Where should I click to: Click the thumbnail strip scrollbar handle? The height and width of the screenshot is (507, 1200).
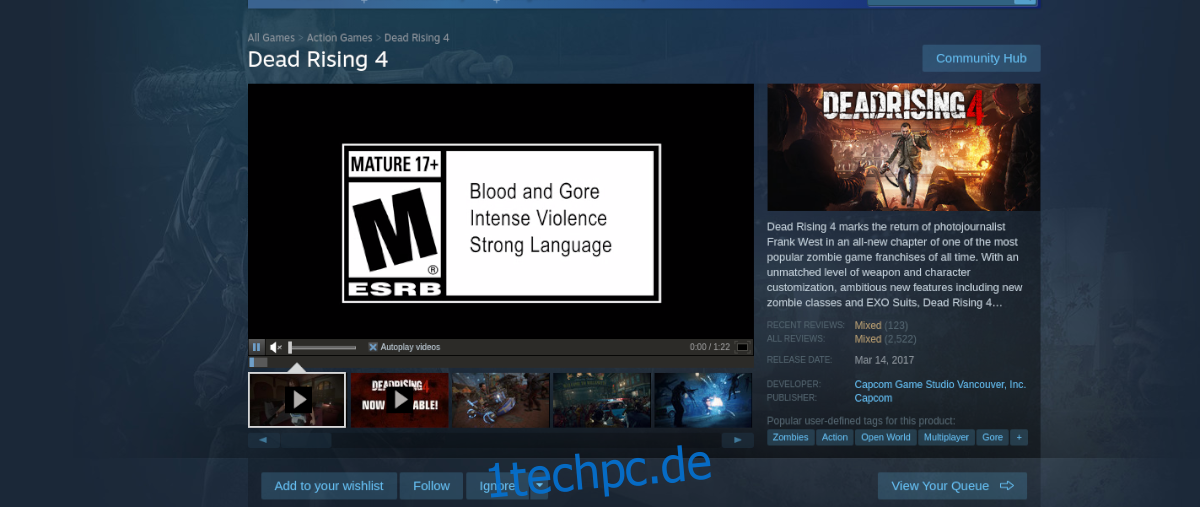click(x=305, y=440)
